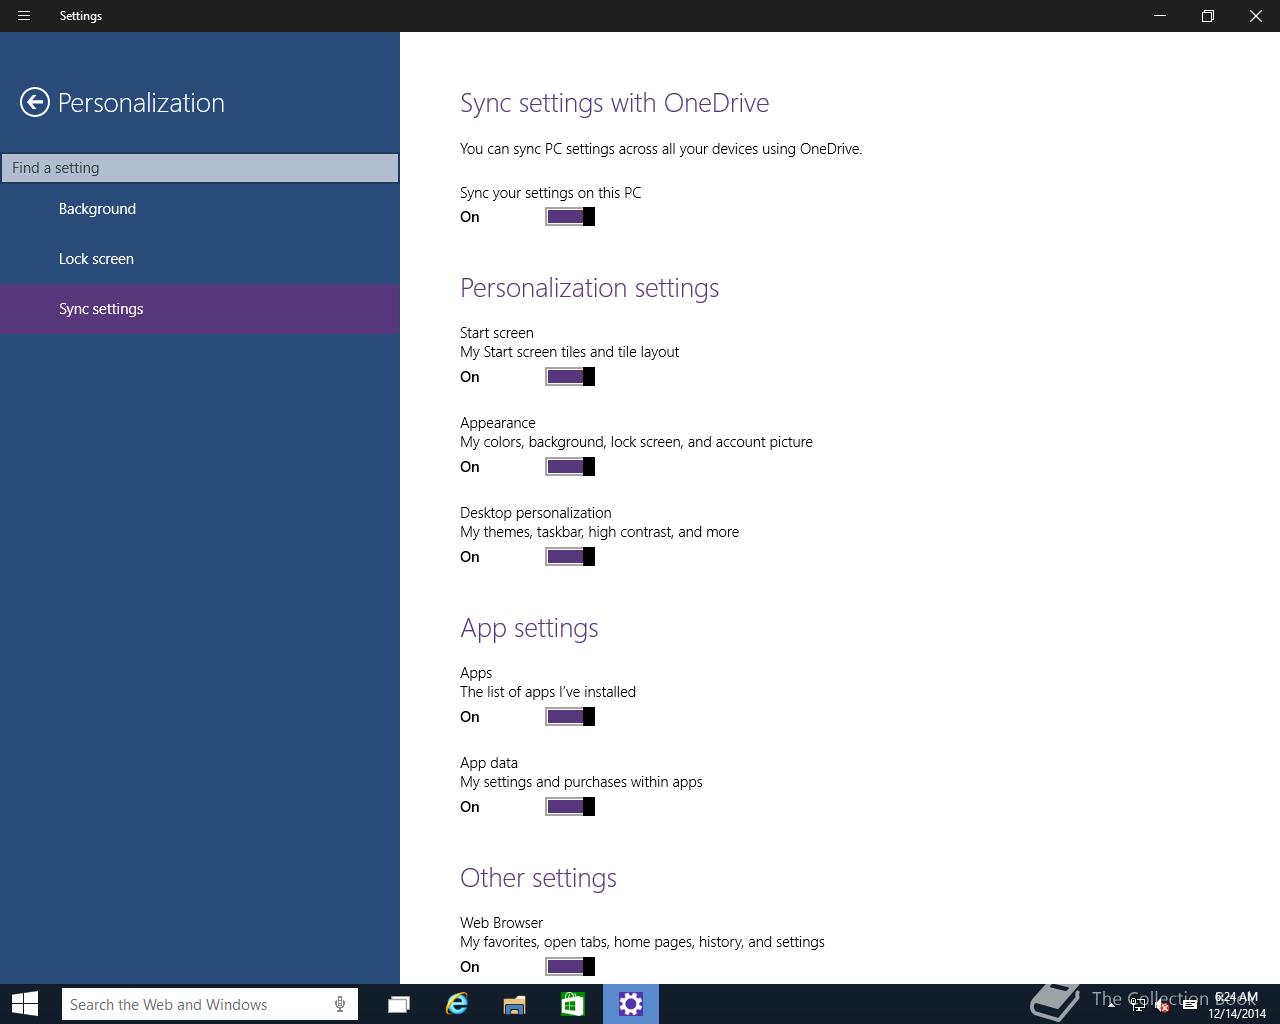Show hidden icons in system tray
1280x1024 pixels.
(x=1111, y=1005)
